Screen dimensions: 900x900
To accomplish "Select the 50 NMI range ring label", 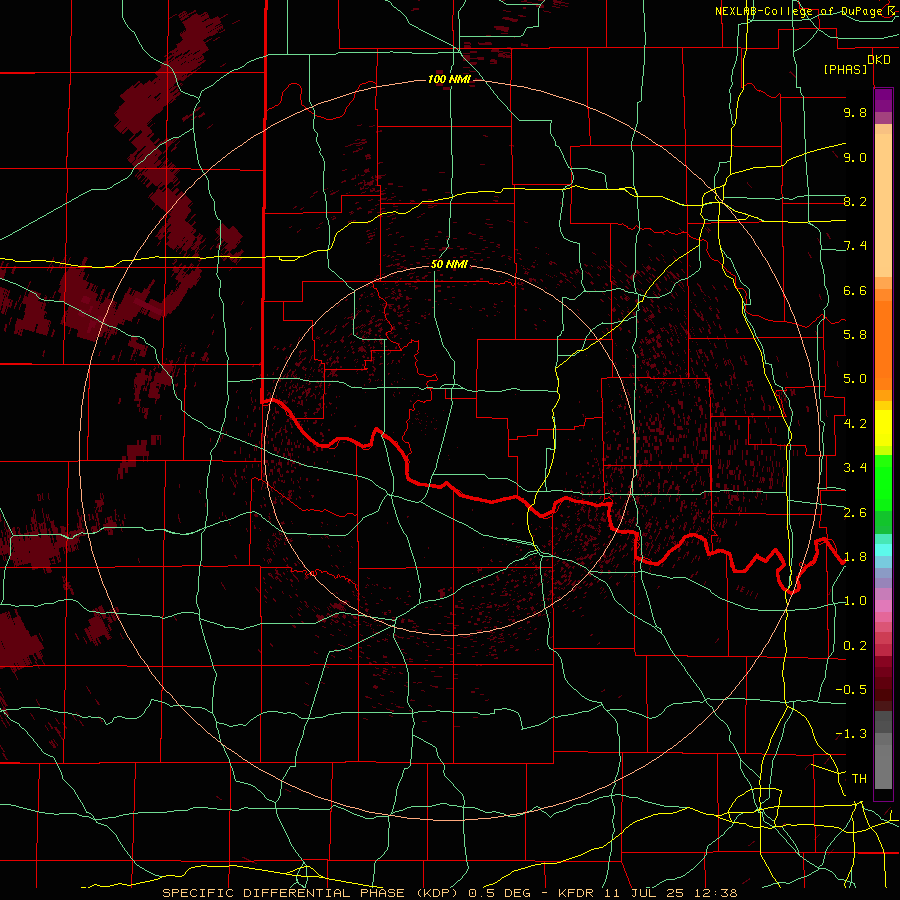I will click(x=449, y=264).
